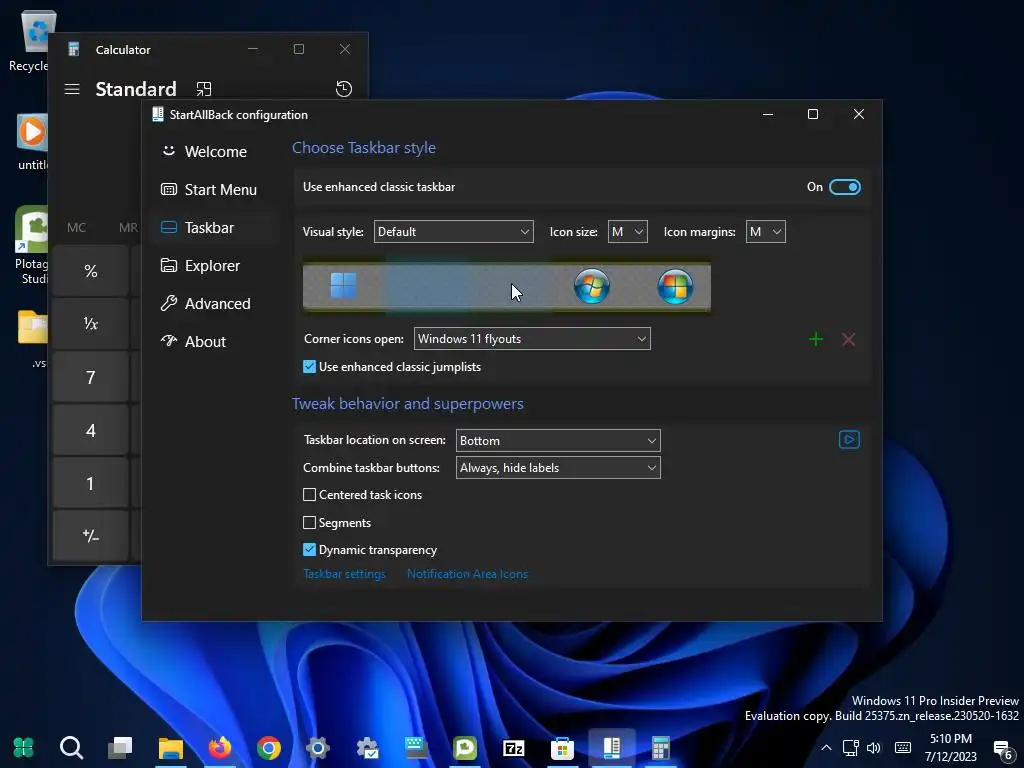Open the About section
This screenshot has height=768, width=1024.
coord(215,342)
